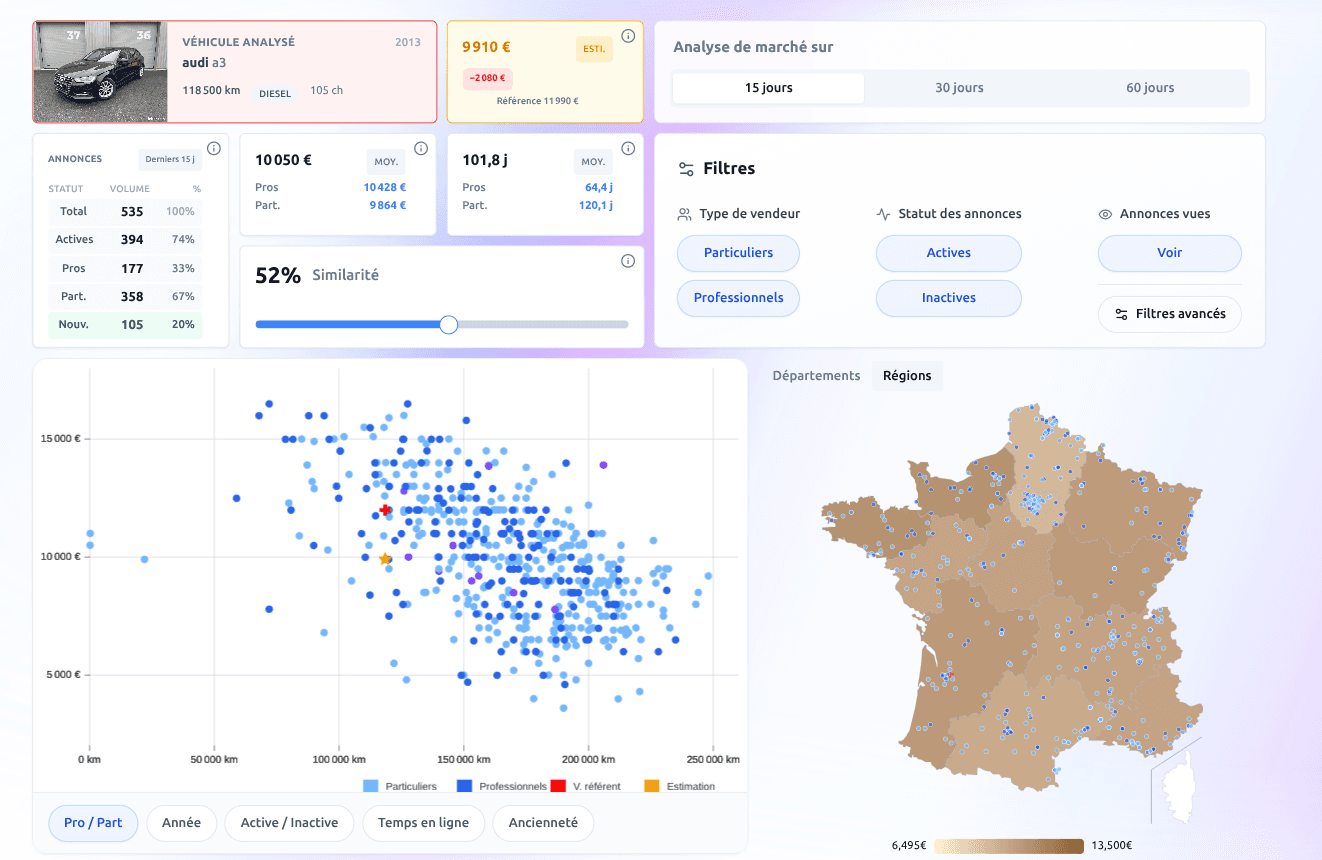Adjust the Similarité slider handle
Viewport: 1322px width, 860px height.
[x=448, y=324]
